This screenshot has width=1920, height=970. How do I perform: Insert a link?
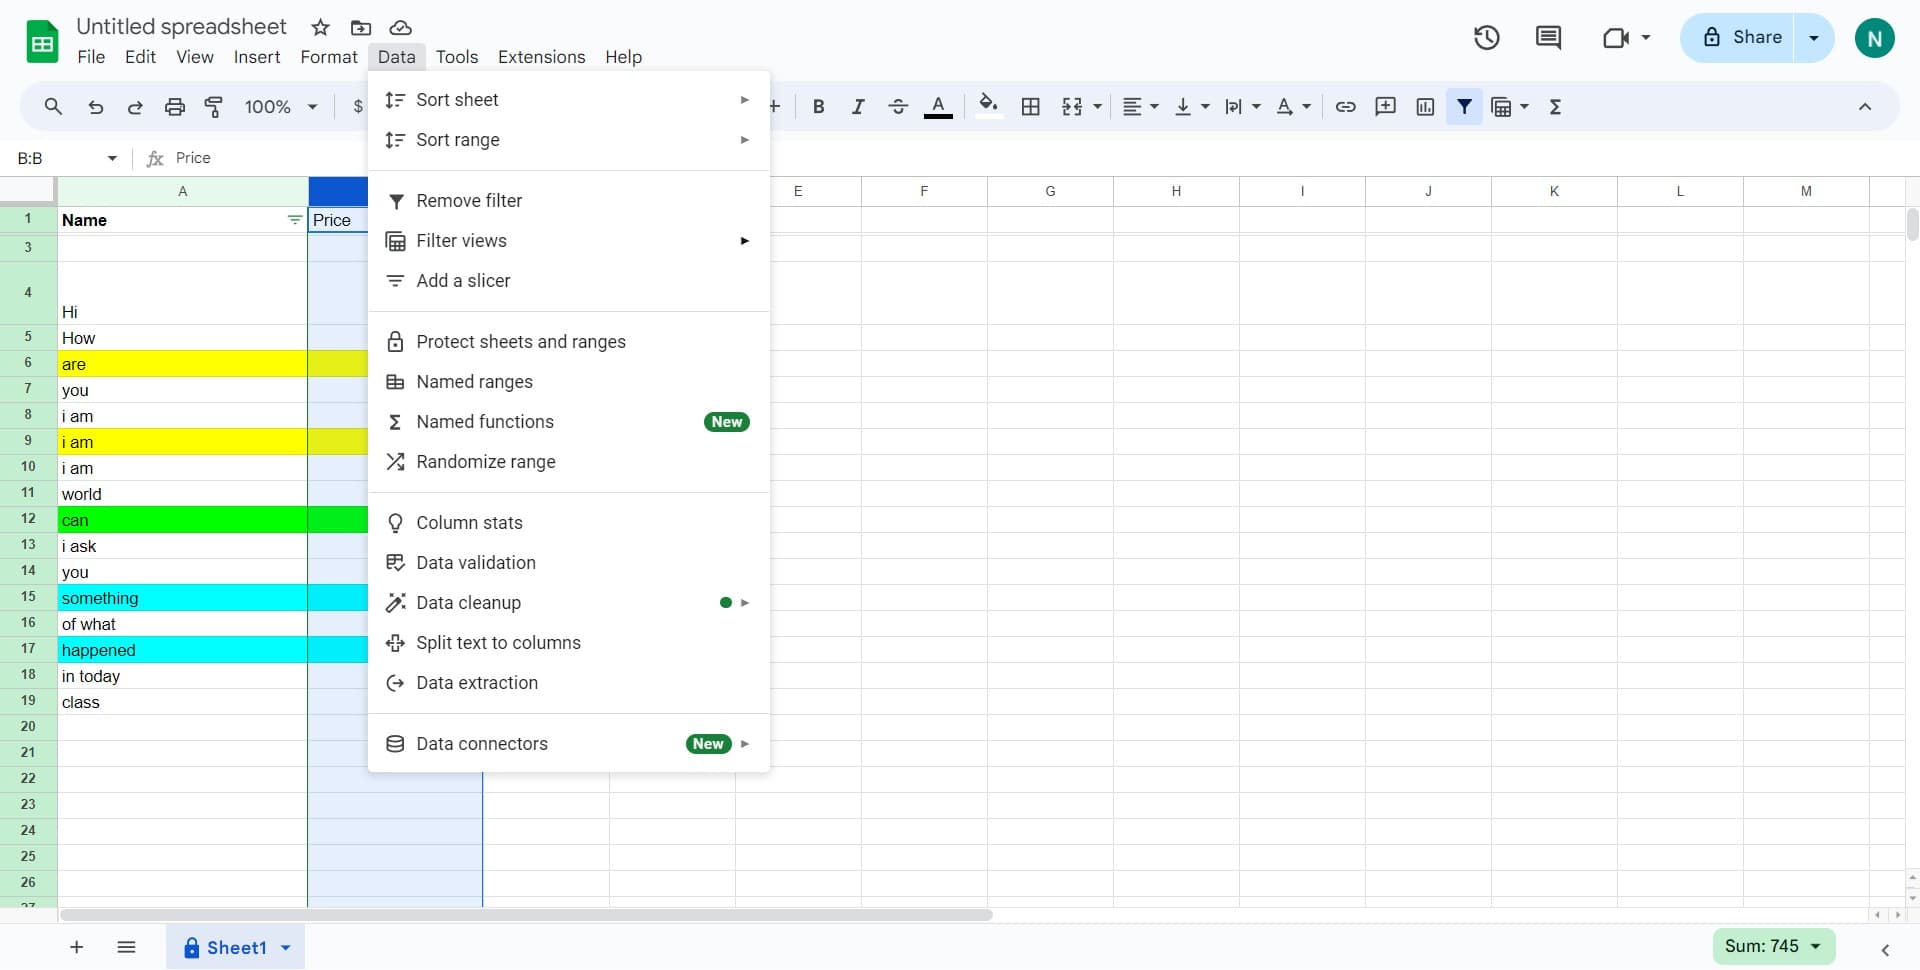pos(1345,106)
